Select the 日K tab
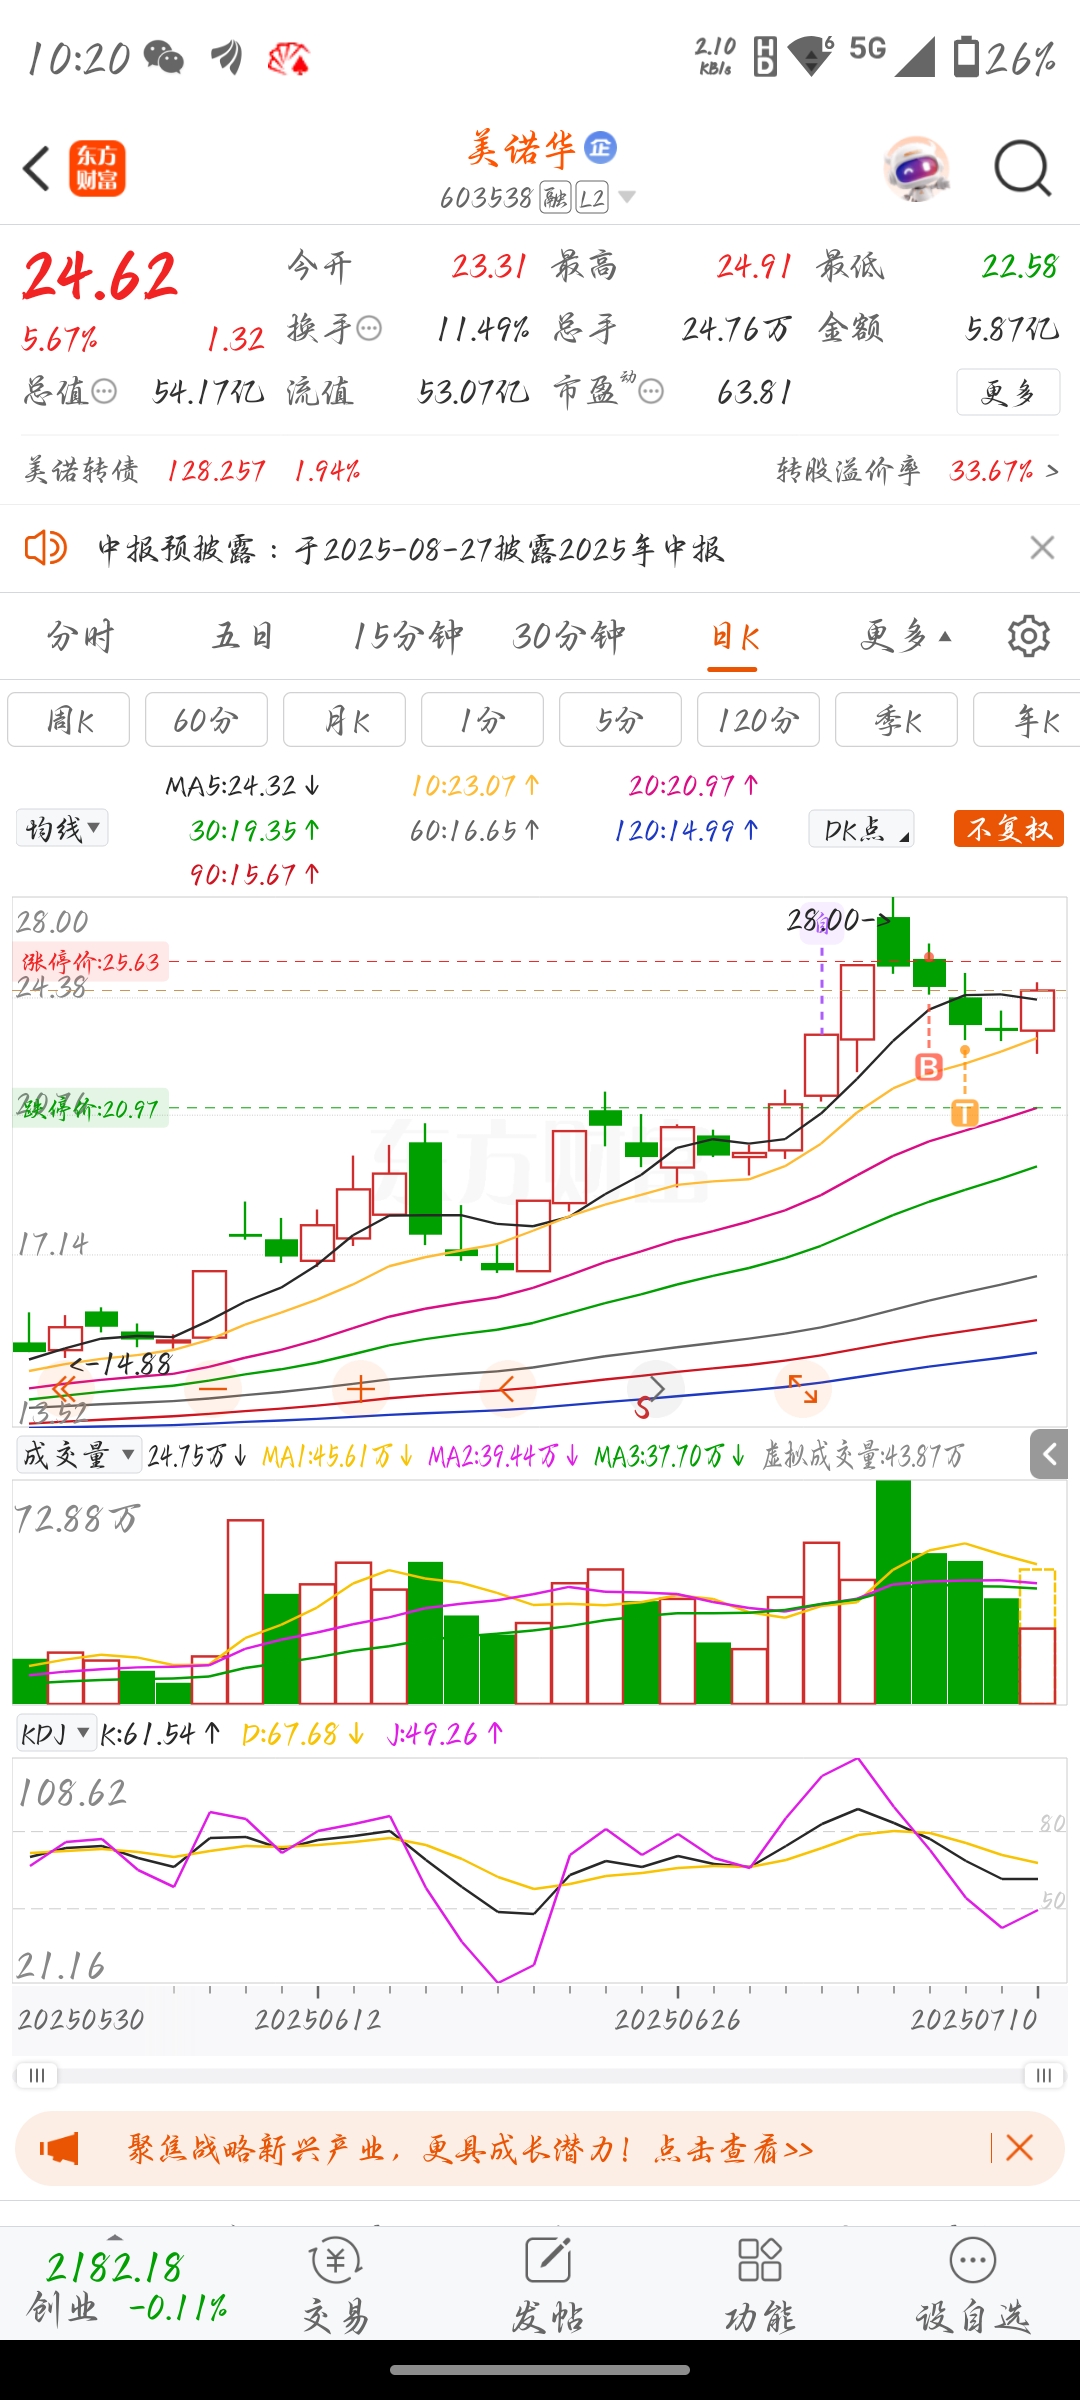Image resolution: width=1080 pixels, height=2400 pixels. click(x=735, y=636)
